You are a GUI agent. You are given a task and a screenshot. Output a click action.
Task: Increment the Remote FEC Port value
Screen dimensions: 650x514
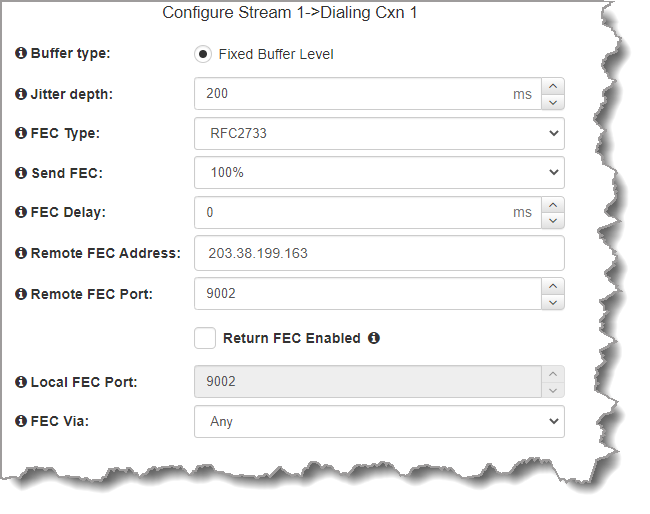[553, 286]
